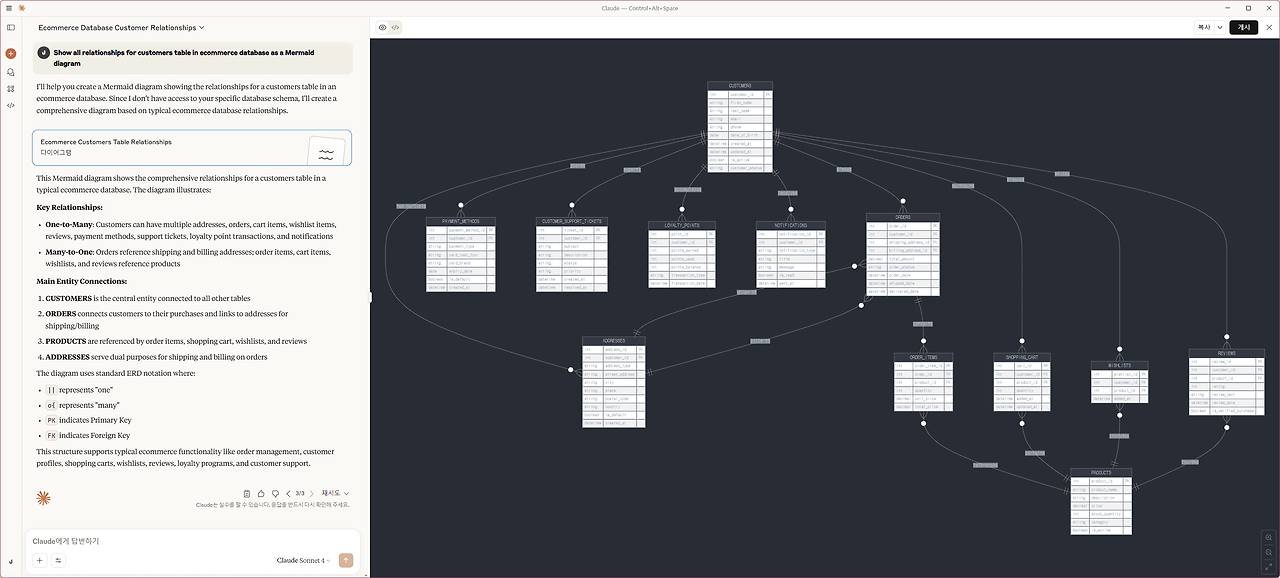Navigate to previous response with left arrow
1280x578 pixels.
(288, 493)
